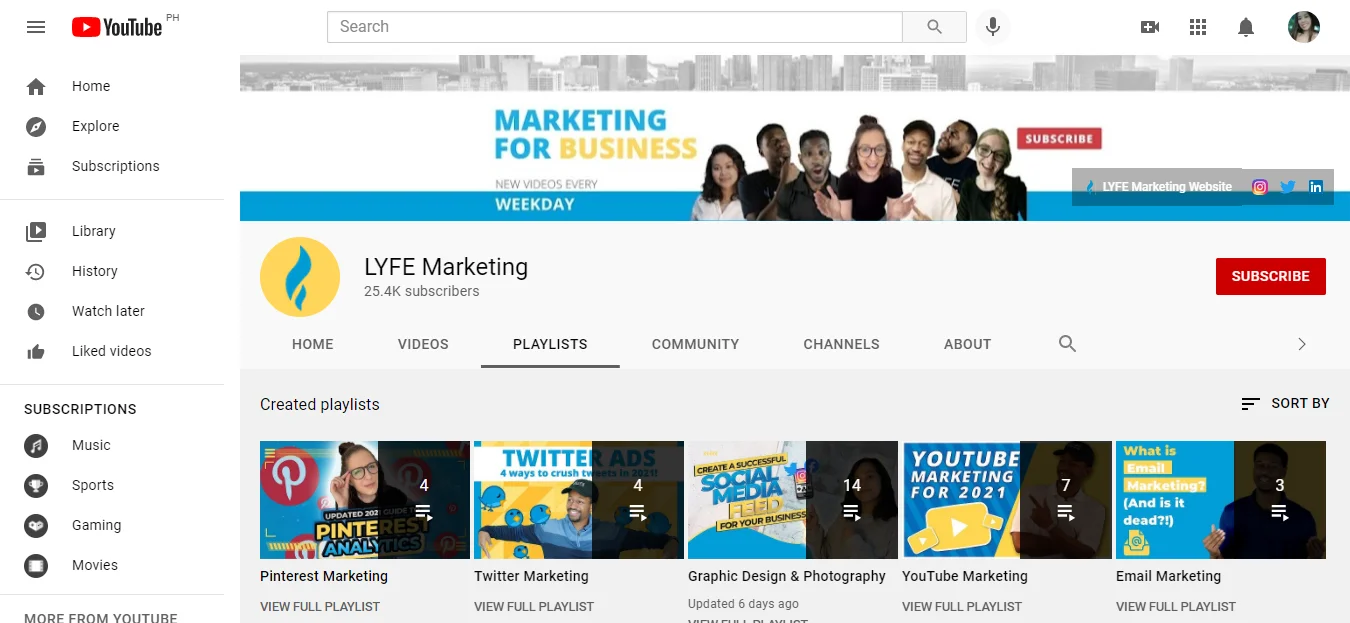Open the YouTube apps grid icon
The height and width of the screenshot is (623, 1350).
(x=1197, y=27)
